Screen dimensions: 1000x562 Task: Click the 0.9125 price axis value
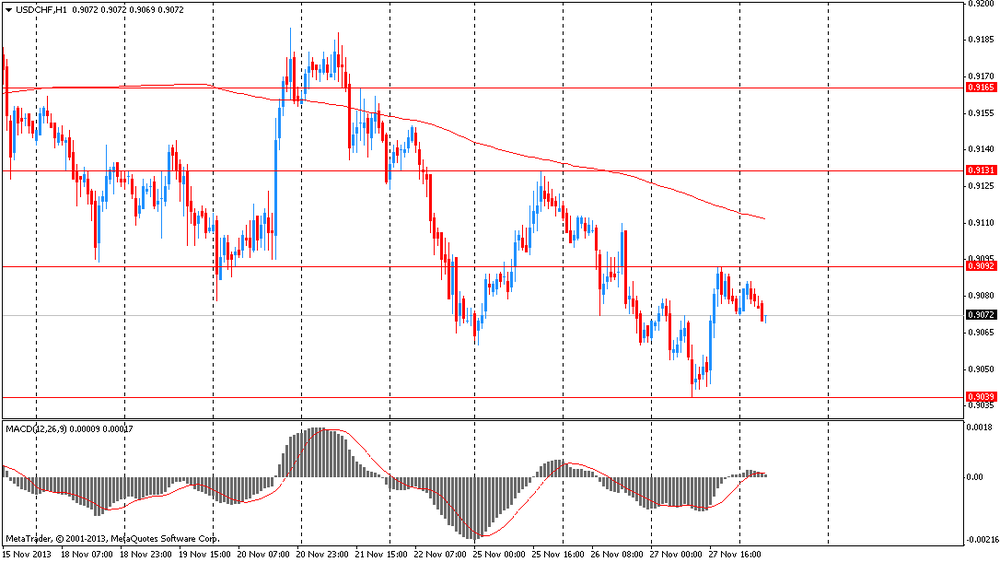[982, 186]
